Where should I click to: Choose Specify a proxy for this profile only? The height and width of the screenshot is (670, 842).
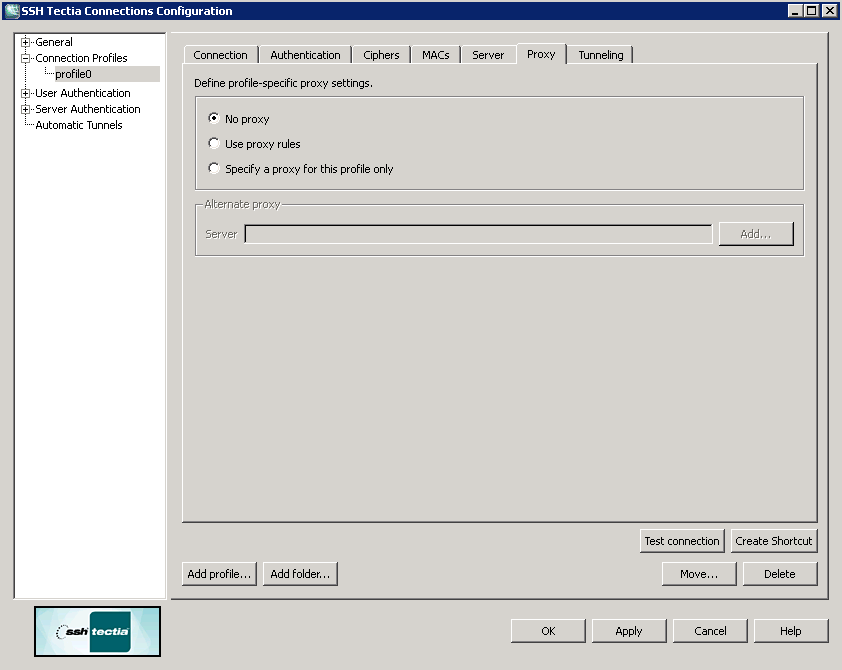[213, 168]
